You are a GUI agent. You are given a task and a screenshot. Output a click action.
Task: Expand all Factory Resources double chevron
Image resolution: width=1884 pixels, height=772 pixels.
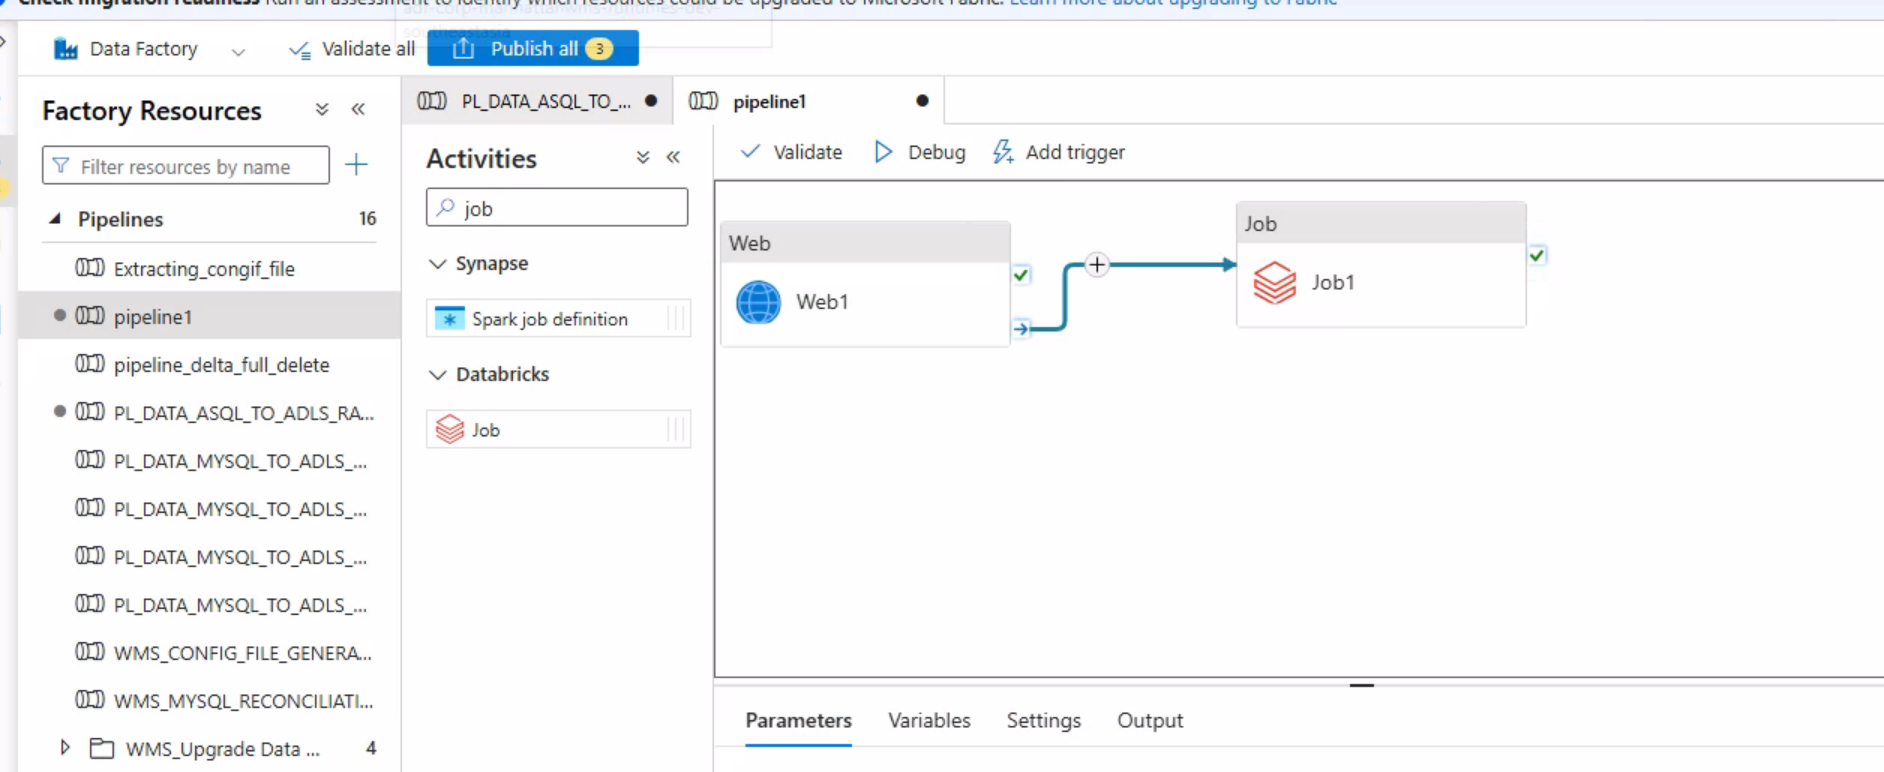tap(322, 110)
